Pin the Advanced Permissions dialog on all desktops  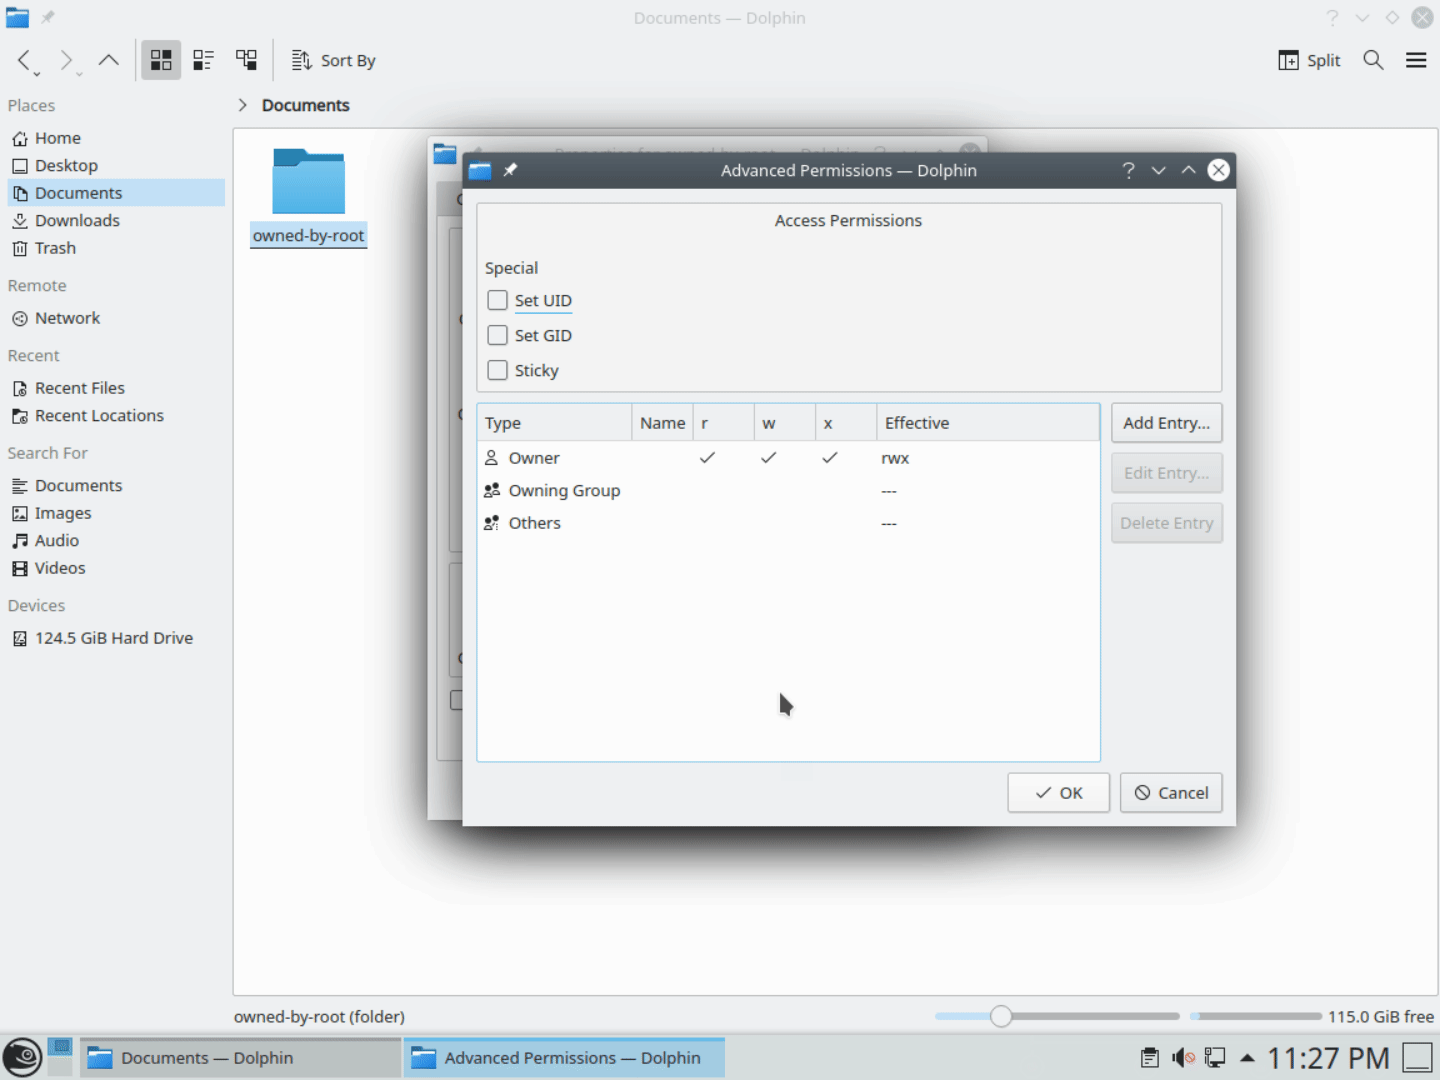(510, 170)
